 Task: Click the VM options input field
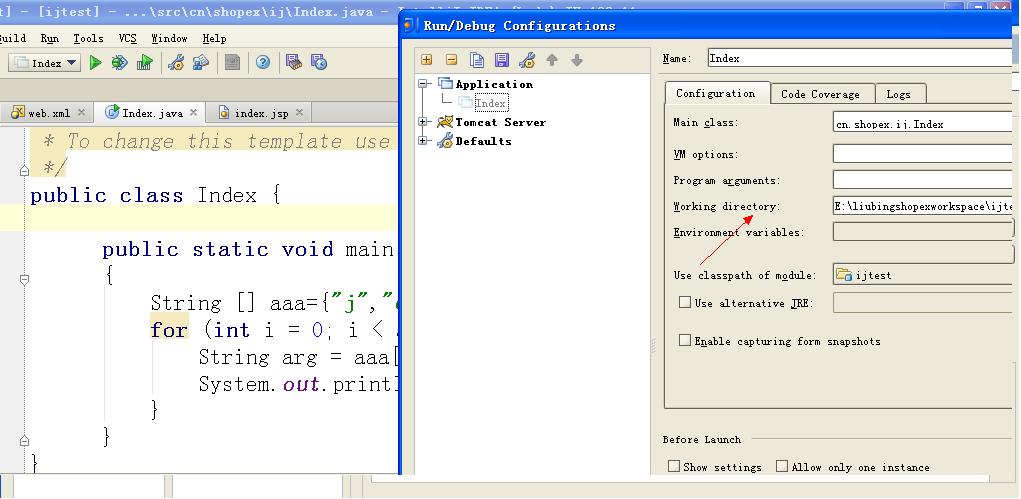(x=922, y=154)
